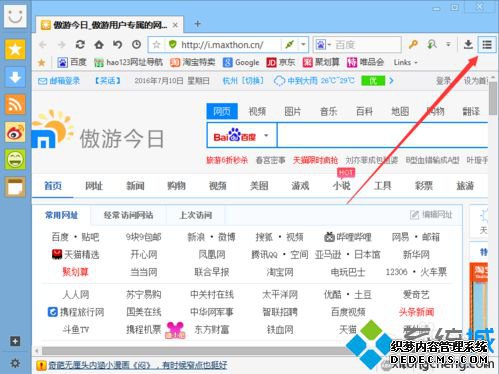The image size is (499, 374).
Task: Click the refresh page button
Action: pos(80,44)
